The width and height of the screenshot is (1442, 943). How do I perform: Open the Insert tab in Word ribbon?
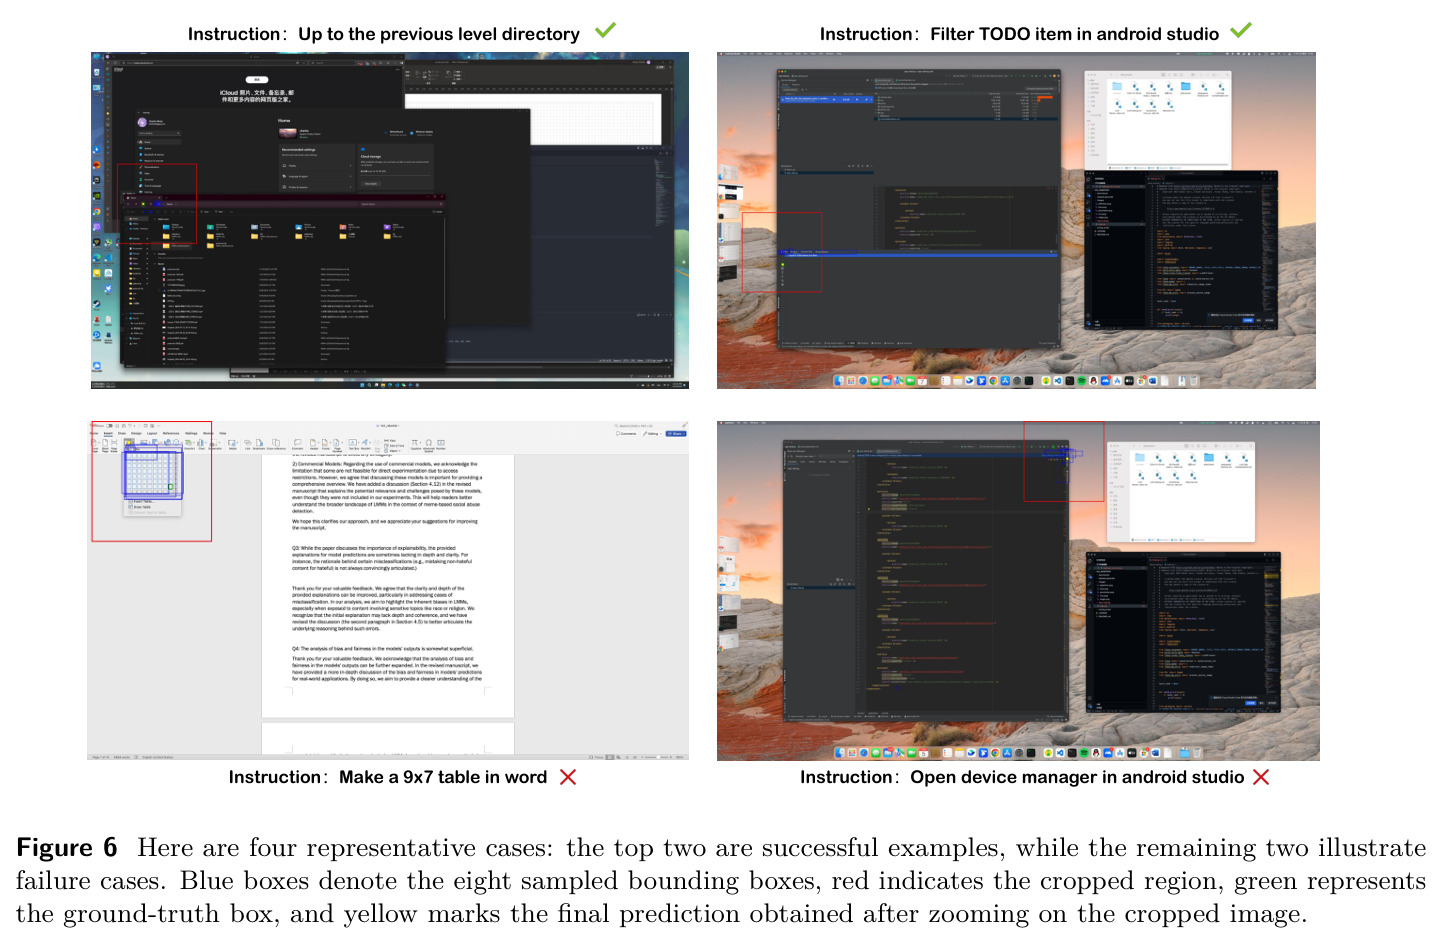(108, 433)
